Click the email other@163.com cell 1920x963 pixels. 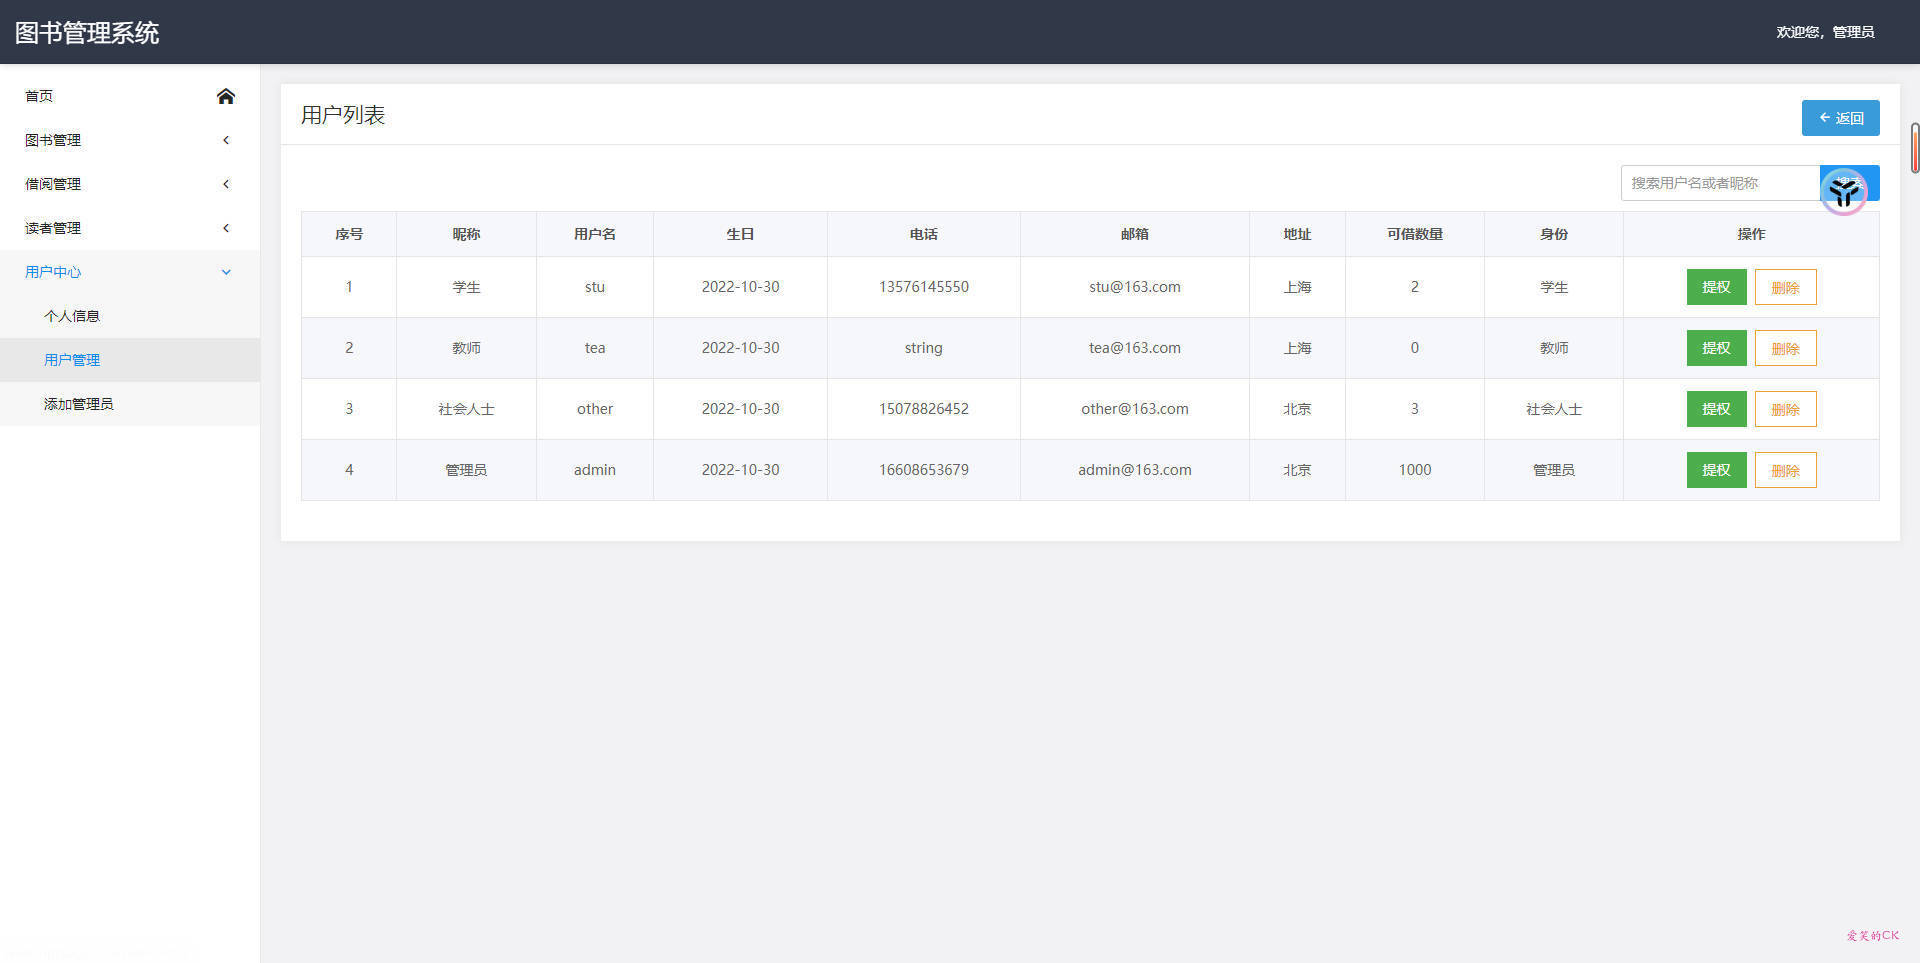[x=1135, y=409]
